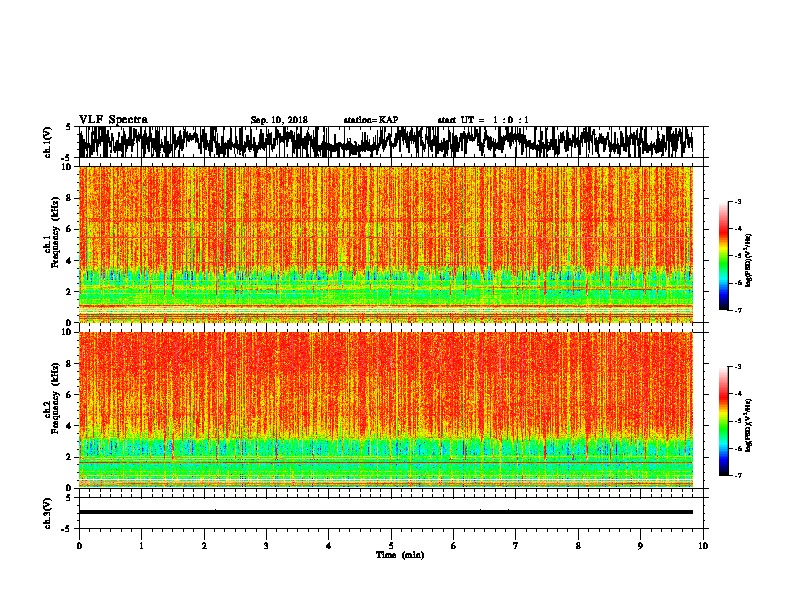The image size is (792, 612).
Task: Click the 'station=KAP' label
Action: click(x=371, y=120)
